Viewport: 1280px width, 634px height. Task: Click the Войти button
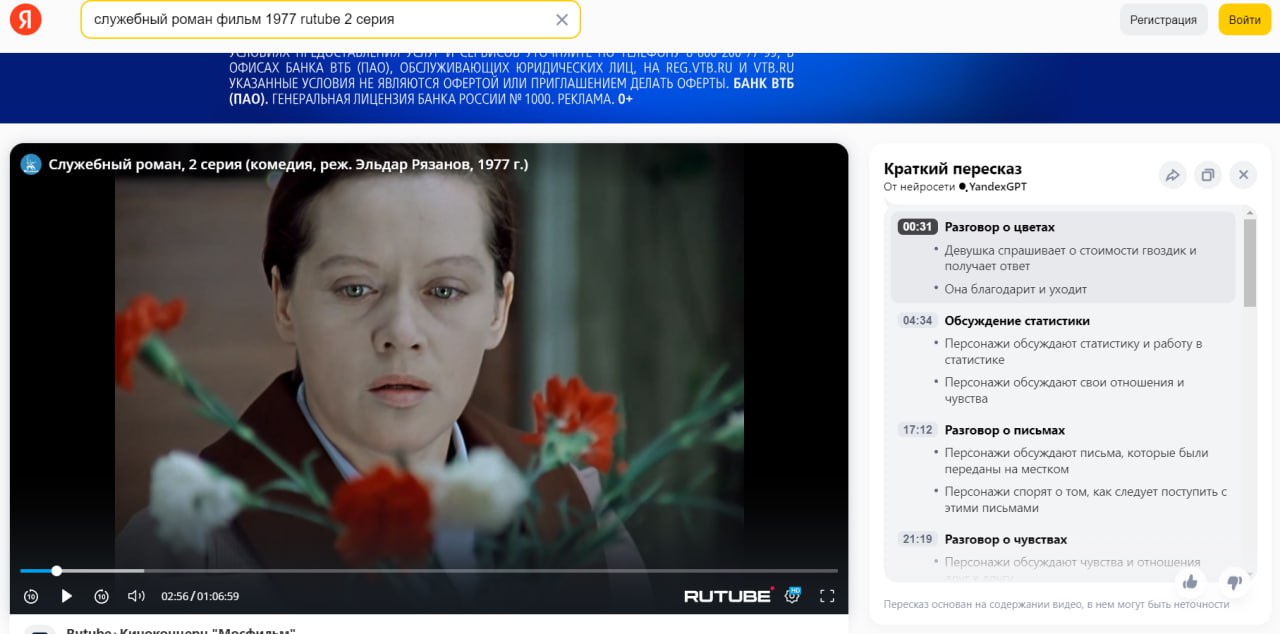coord(1244,20)
